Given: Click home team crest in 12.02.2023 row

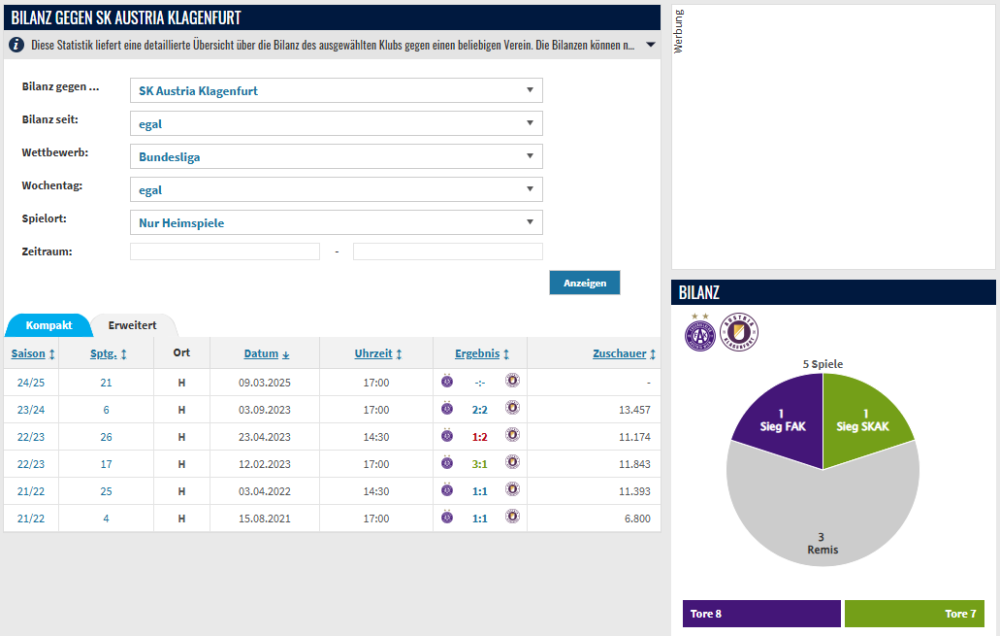Looking at the screenshot, I should pyautogui.click(x=447, y=463).
